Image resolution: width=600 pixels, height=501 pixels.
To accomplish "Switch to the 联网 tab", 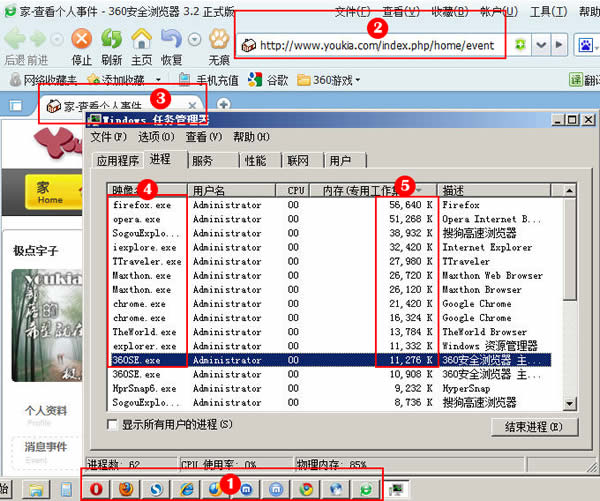I will point(302,160).
